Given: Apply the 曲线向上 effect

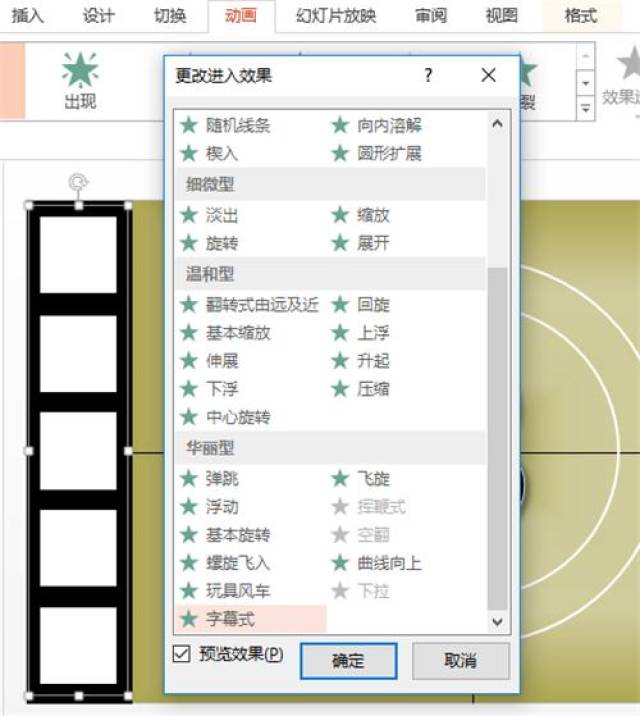Looking at the screenshot, I should click(x=377, y=563).
